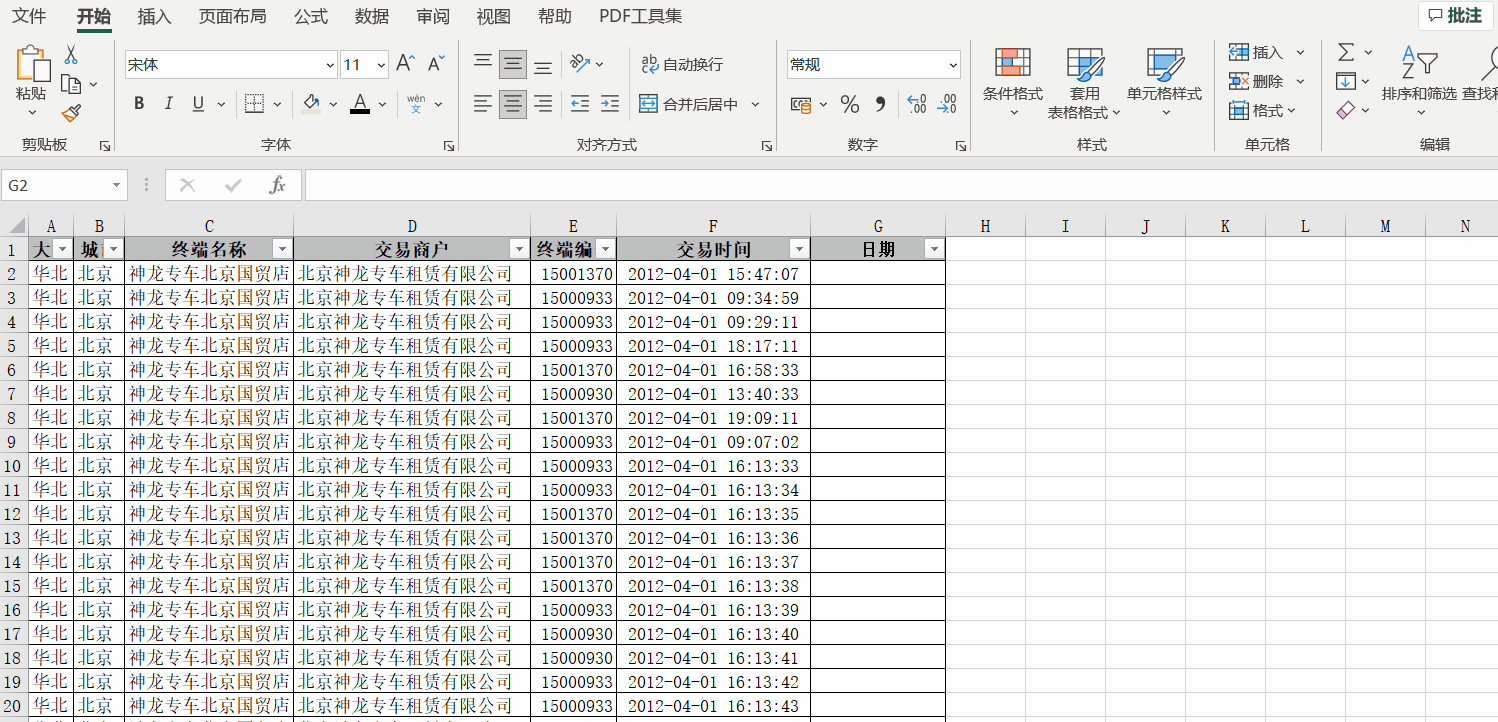Screen dimensions: 1498x722
Task: Click the Increase Decimal icon
Action: tap(916, 104)
